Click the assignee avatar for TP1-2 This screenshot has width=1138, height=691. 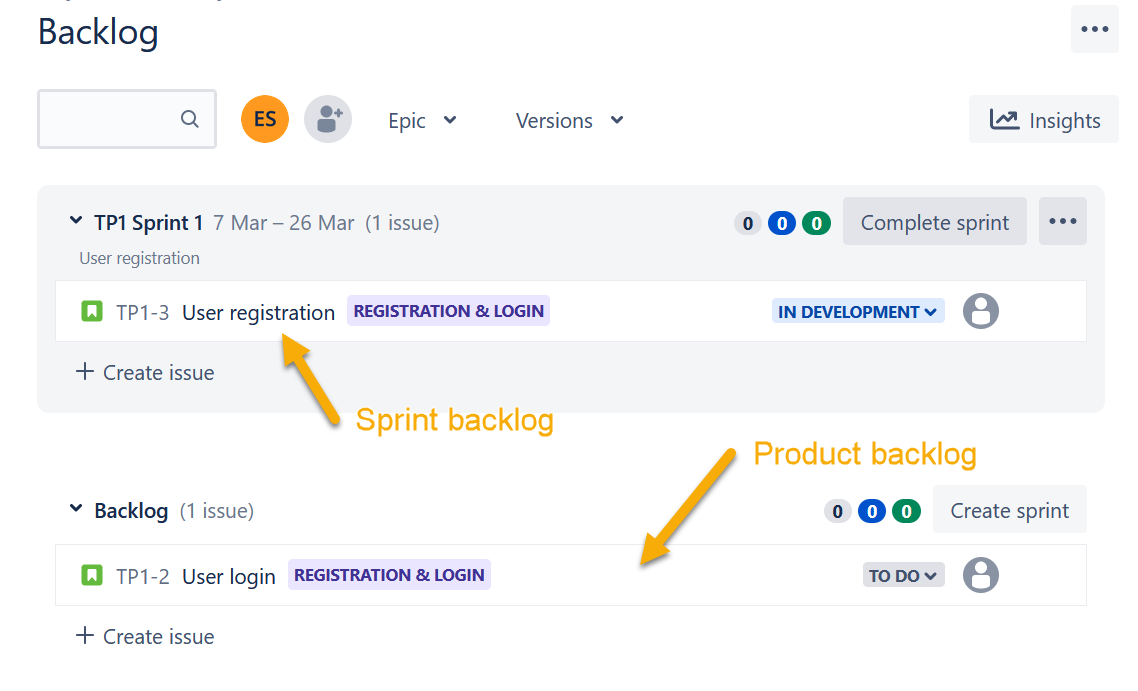981,576
